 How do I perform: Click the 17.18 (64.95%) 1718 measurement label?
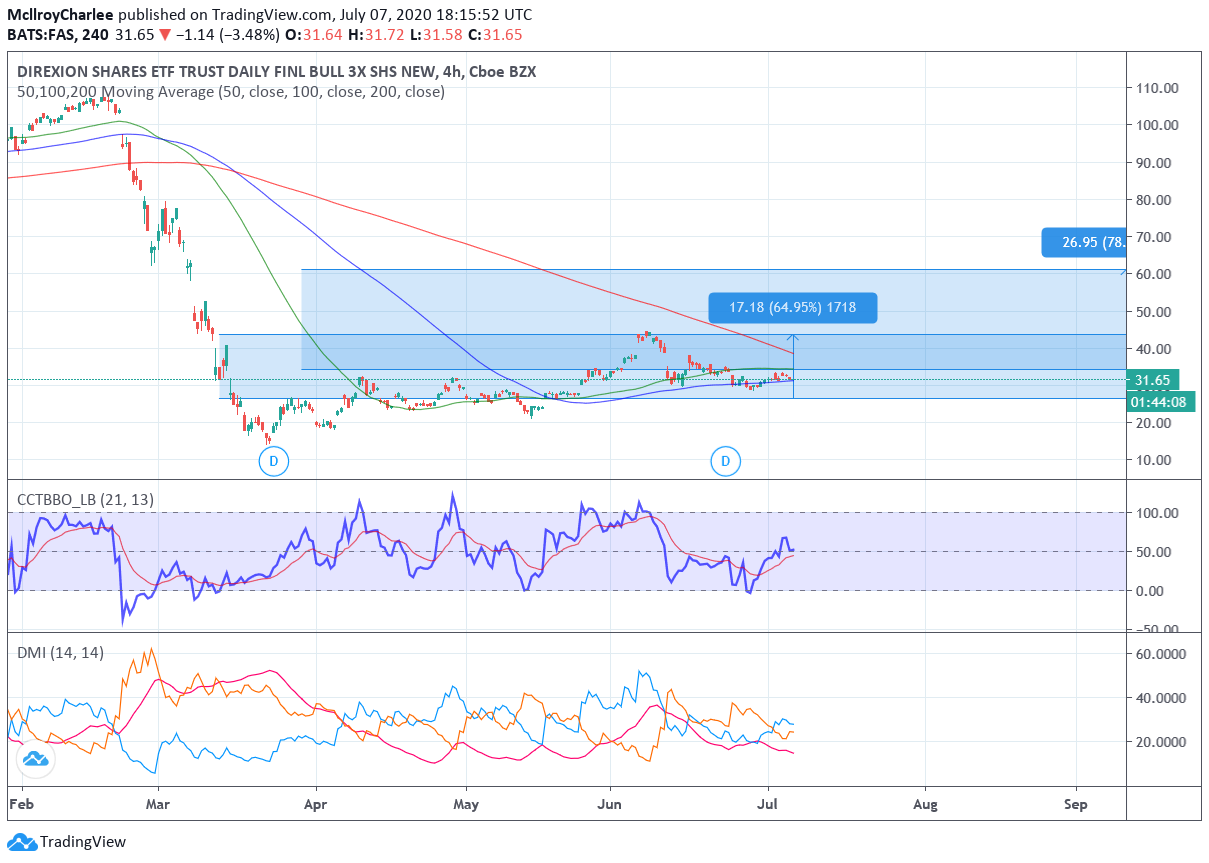[793, 308]
